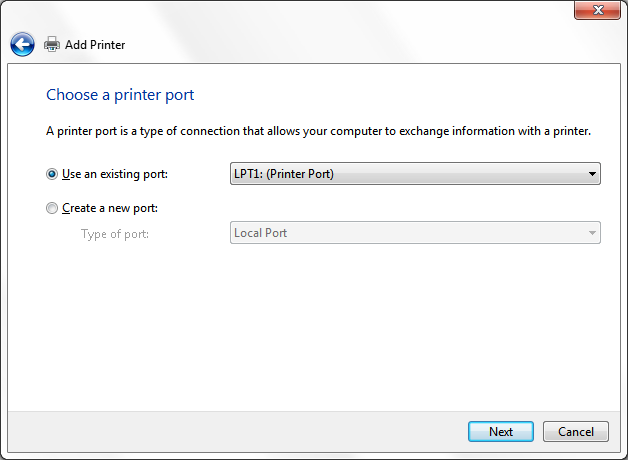
Task: Click the 'Type of port:' label
Action: tap(115, 234)
